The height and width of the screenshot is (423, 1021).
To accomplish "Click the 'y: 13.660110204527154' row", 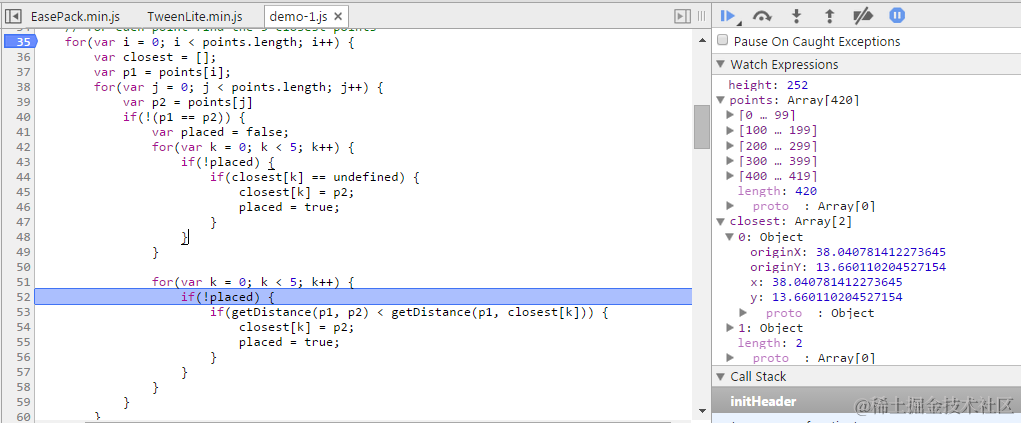I will click(x=826, y=297).
